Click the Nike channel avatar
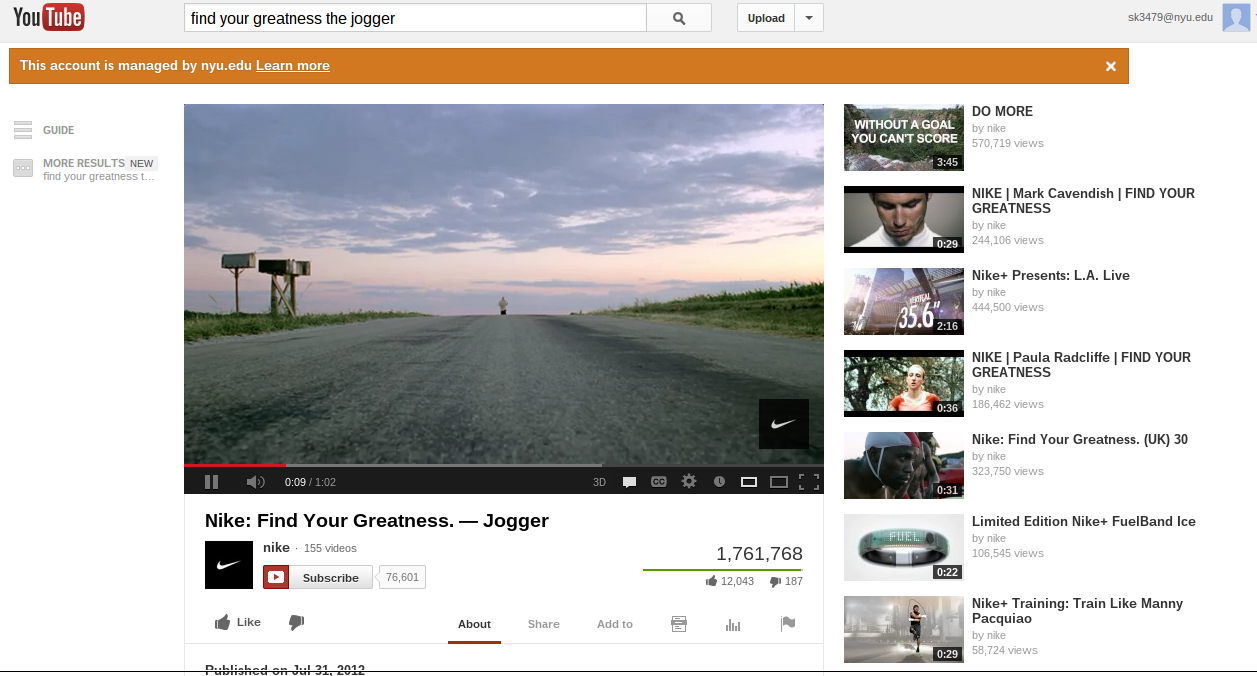Image resolution: width=1257 pixels, height=676 pixels. tap(229, 565)
